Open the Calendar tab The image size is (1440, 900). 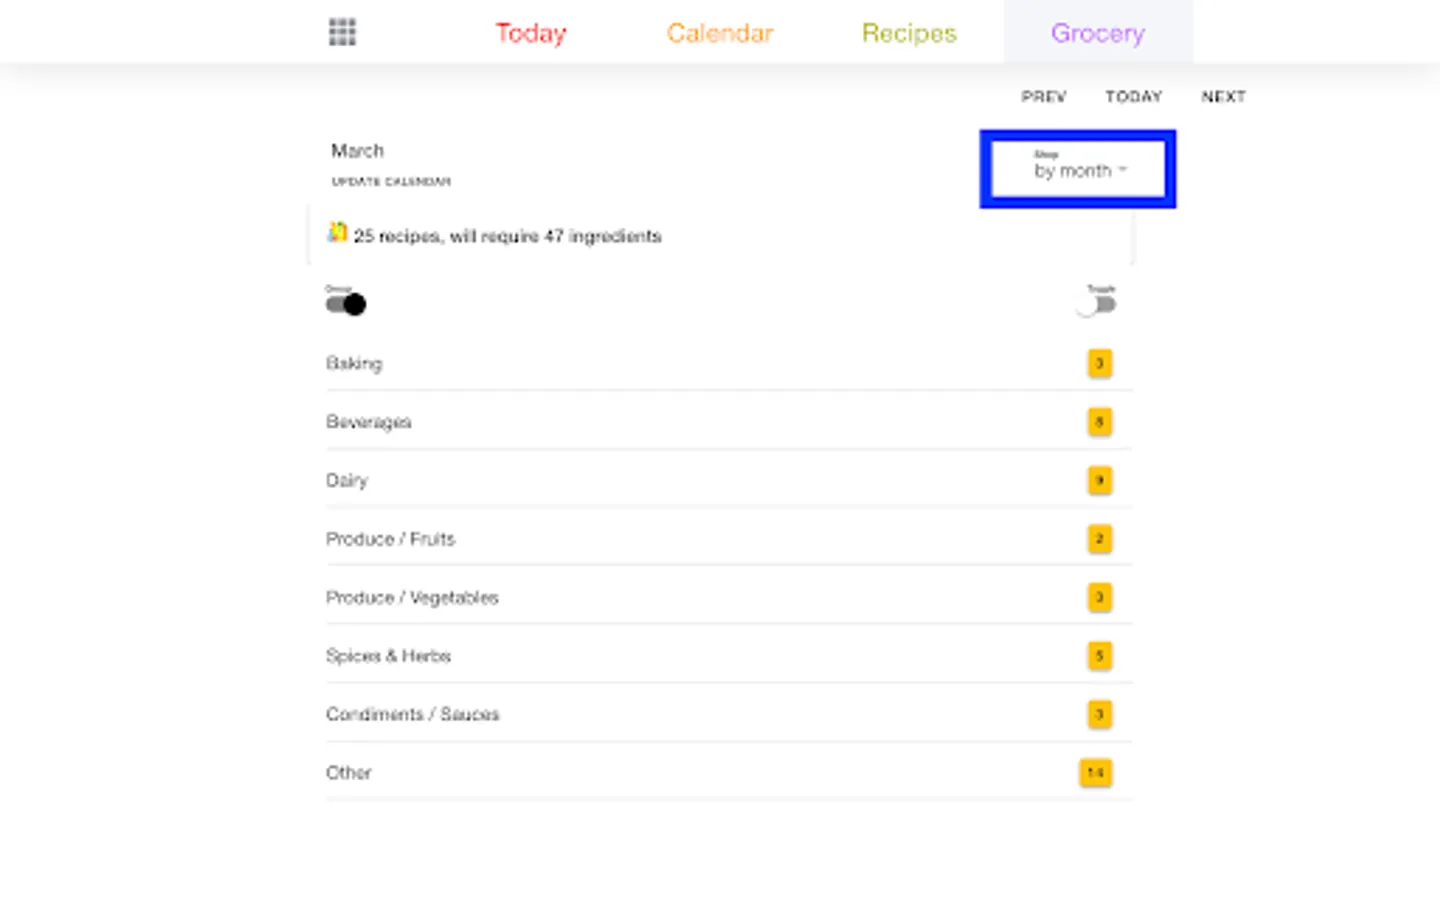(x=720, y=33)
